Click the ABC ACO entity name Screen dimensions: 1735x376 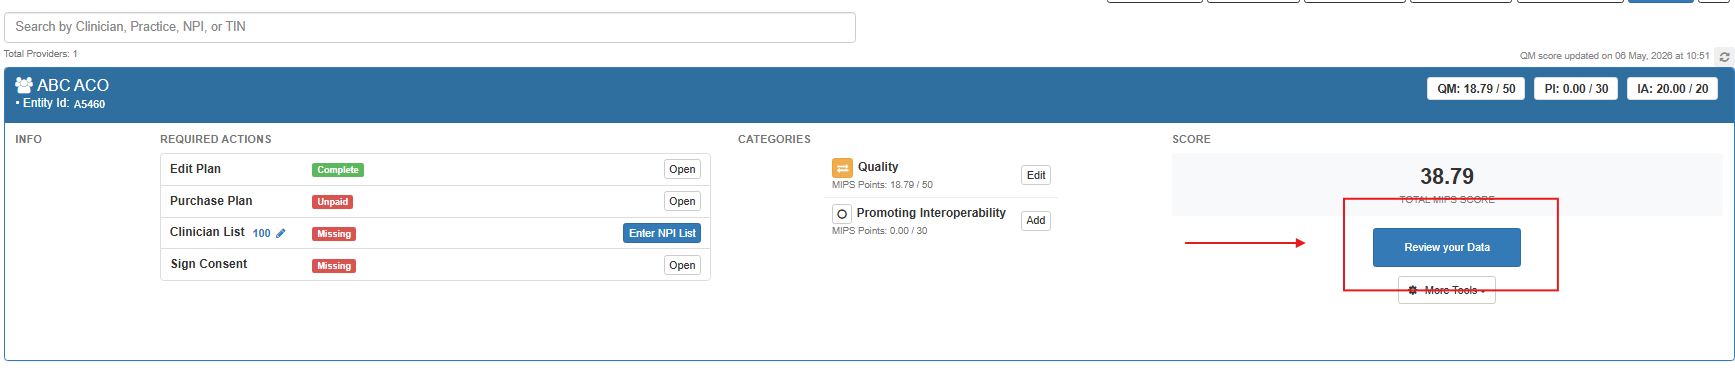click(73, 85)
